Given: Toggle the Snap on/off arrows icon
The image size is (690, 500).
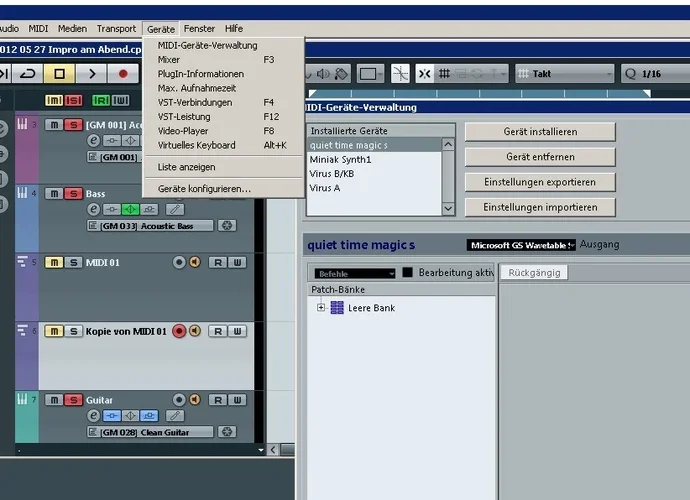Looking at the screenshot, I should (424, 74).
